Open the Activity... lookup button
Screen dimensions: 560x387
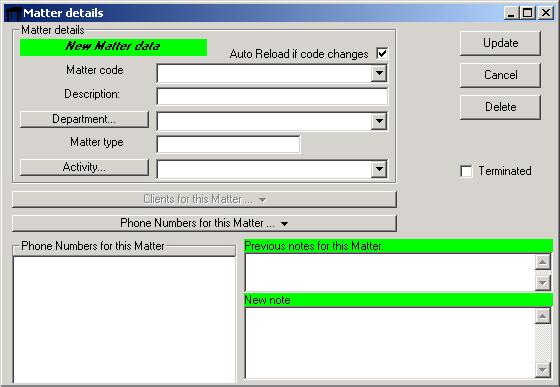84,167
